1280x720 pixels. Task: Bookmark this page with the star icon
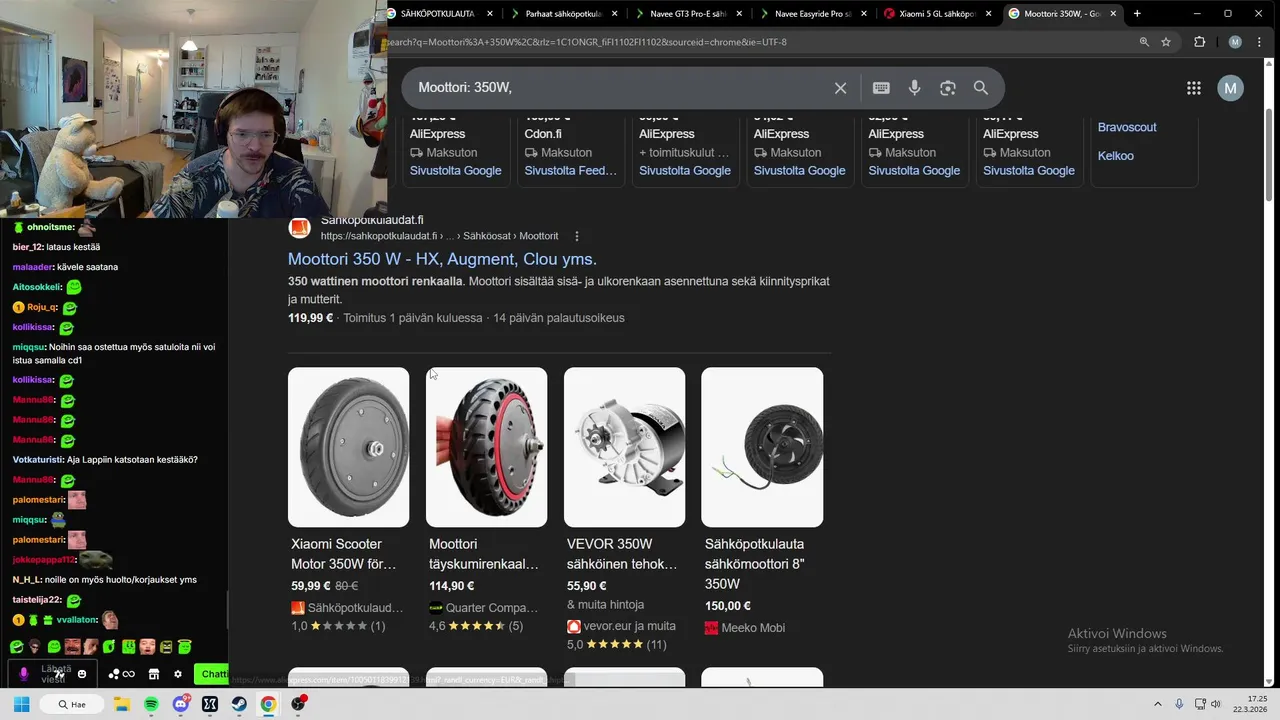click(x=1166, y=42)
